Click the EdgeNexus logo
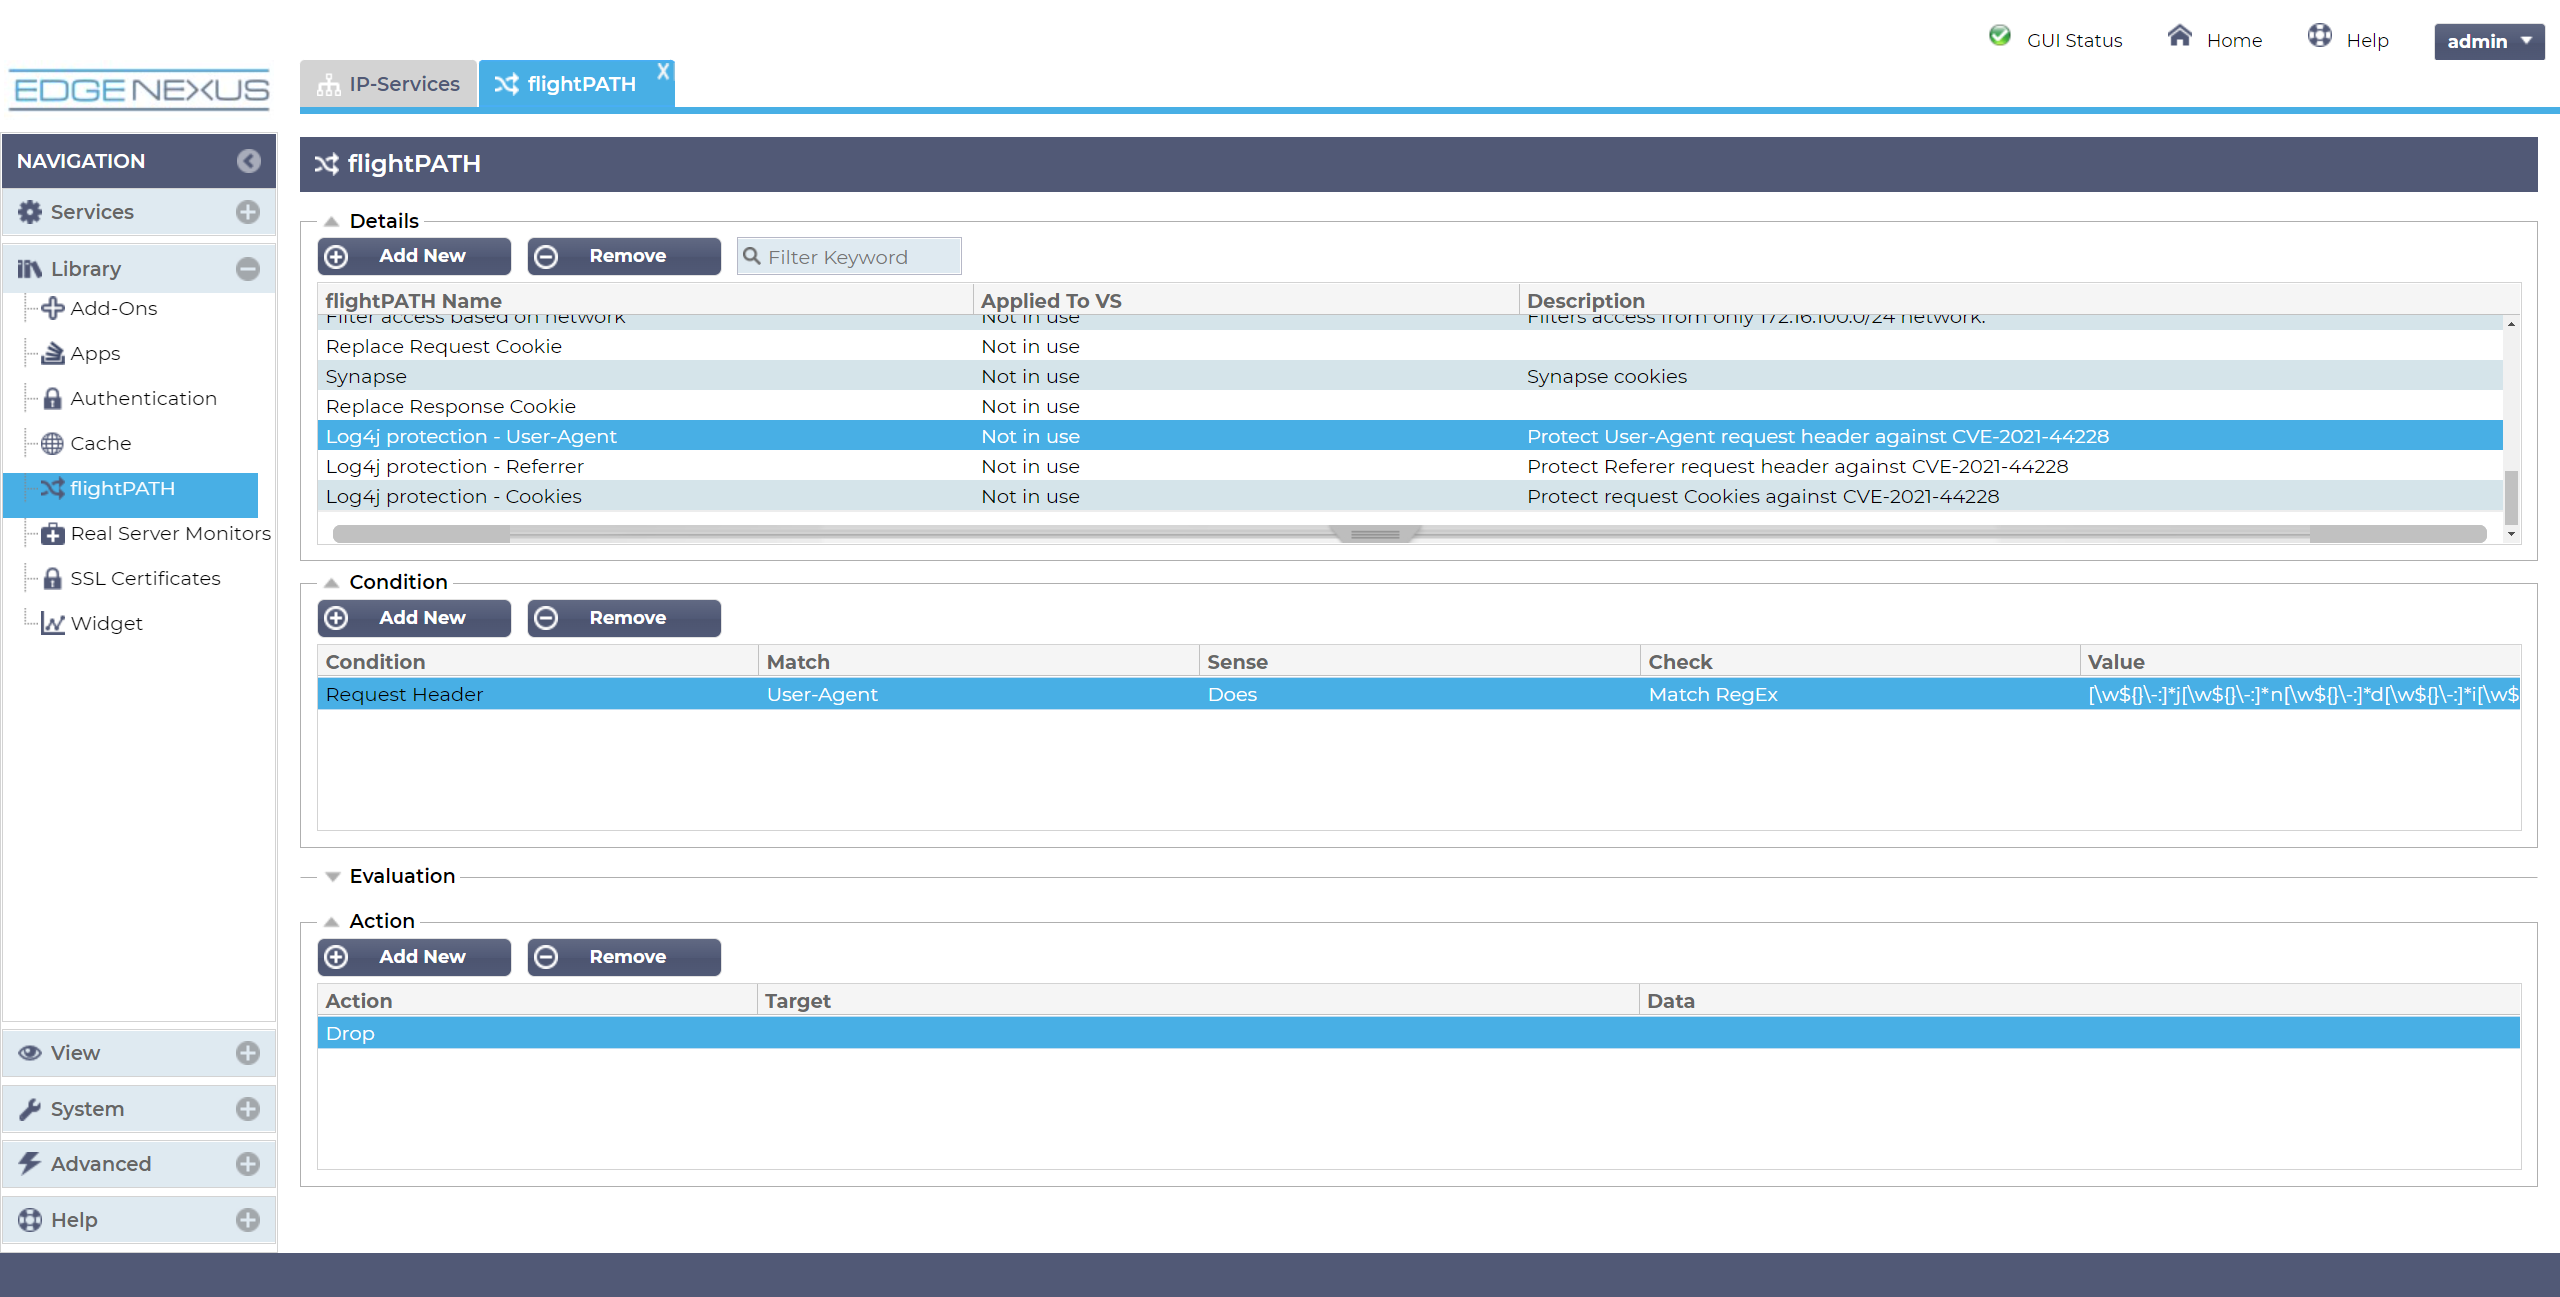 (139, 90)
